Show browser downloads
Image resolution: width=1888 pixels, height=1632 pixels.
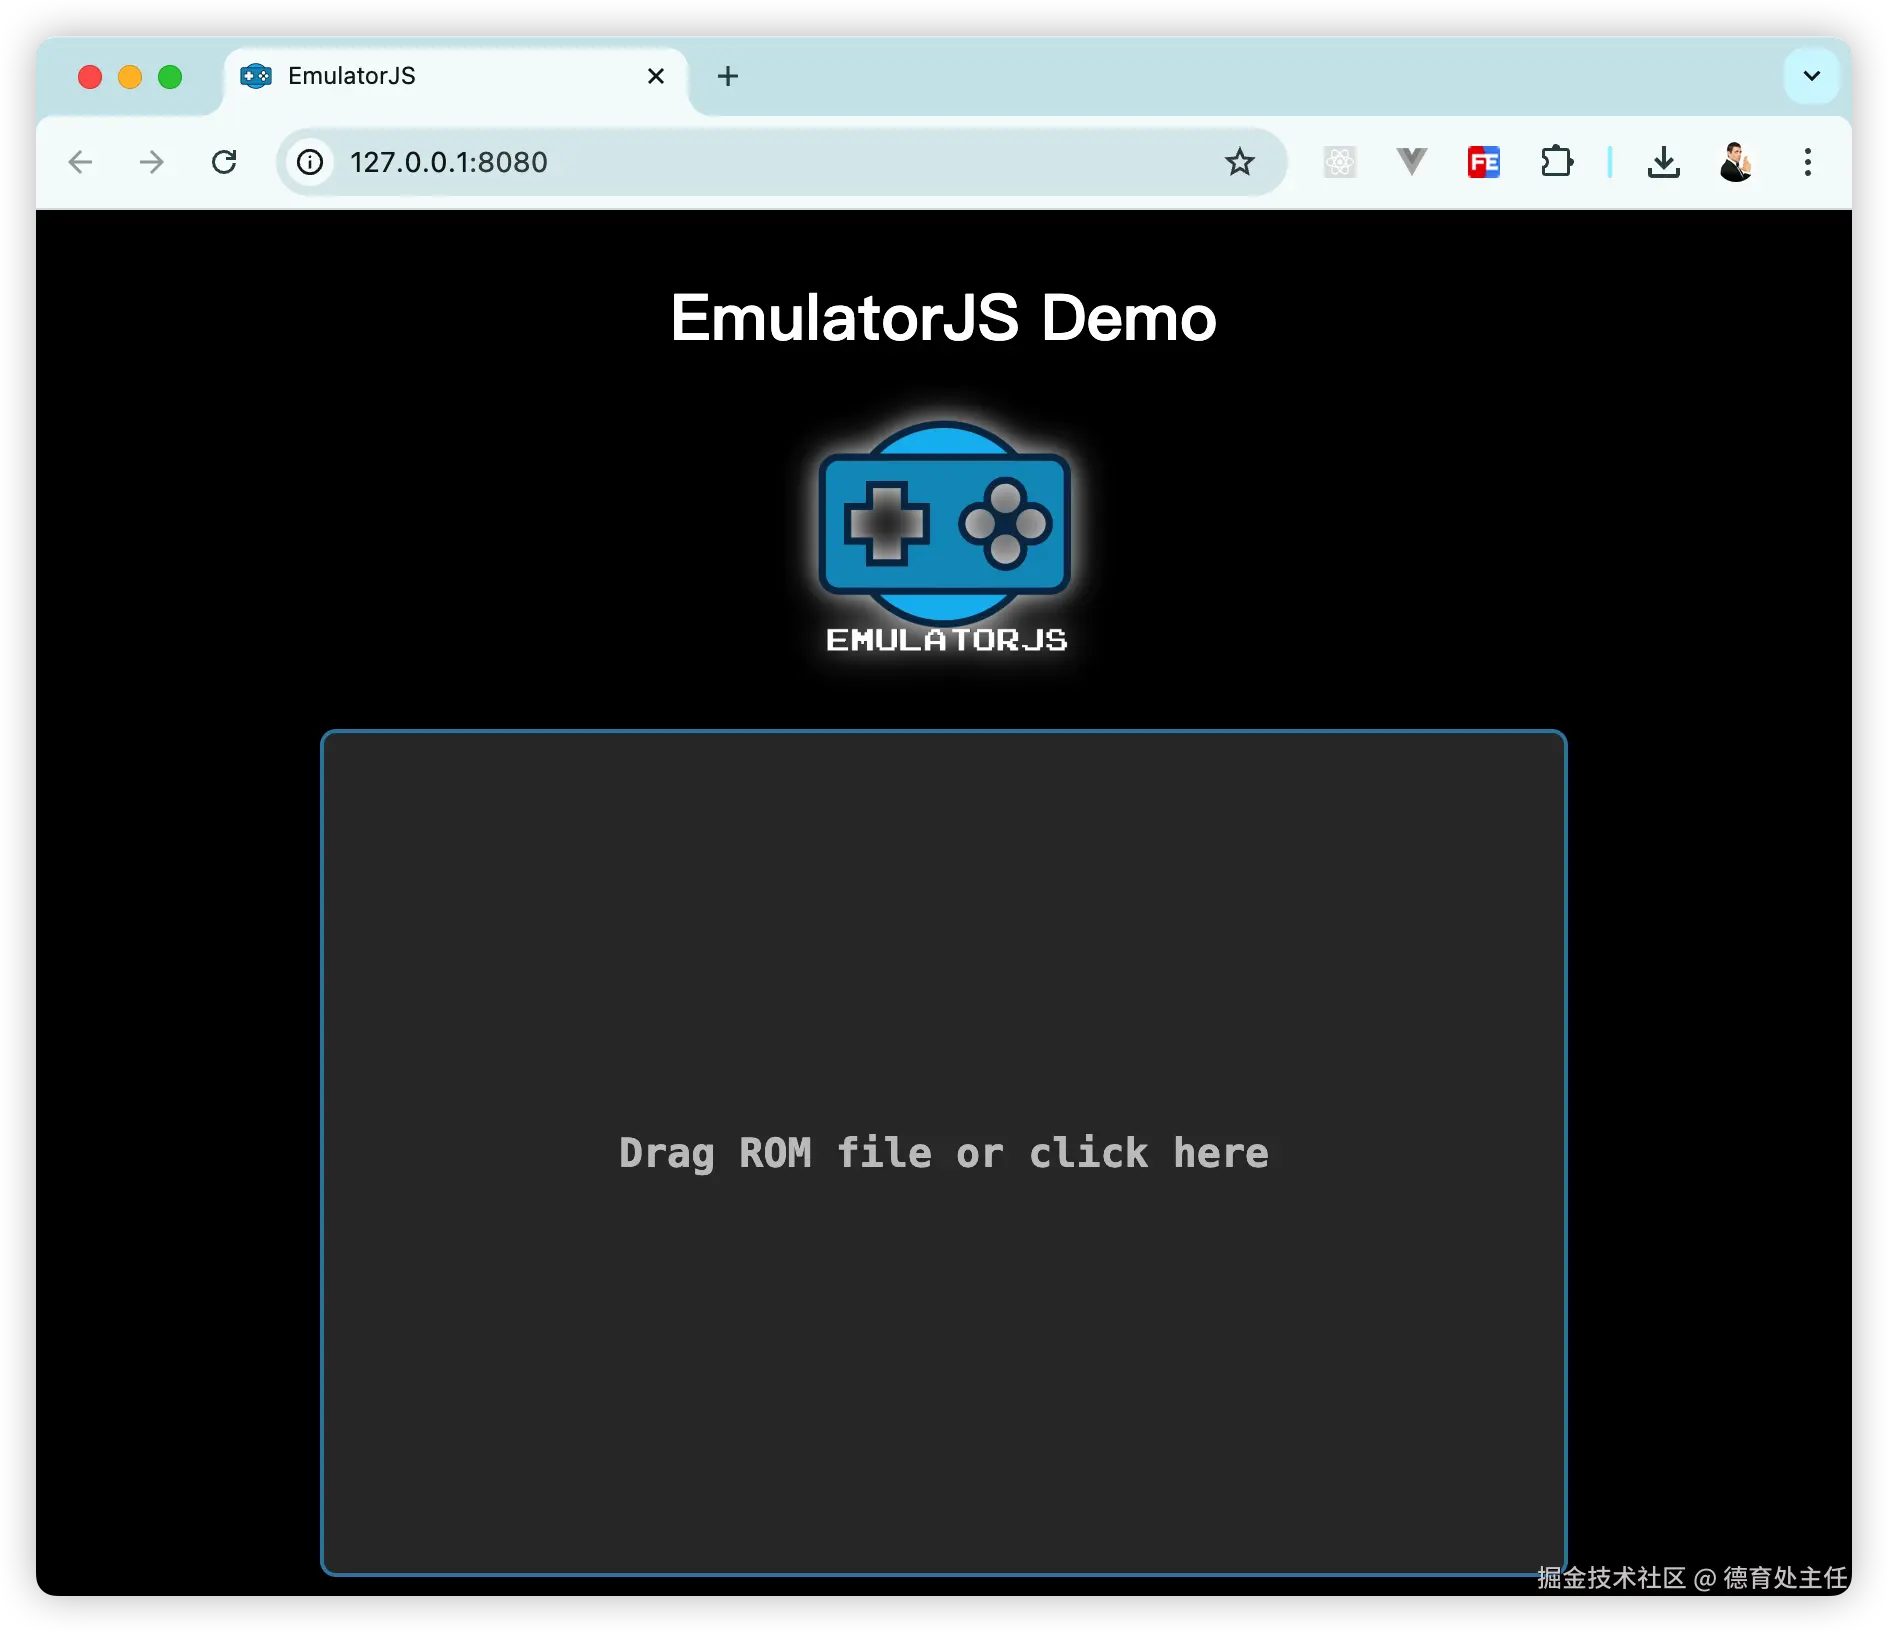coord(1664,162)
